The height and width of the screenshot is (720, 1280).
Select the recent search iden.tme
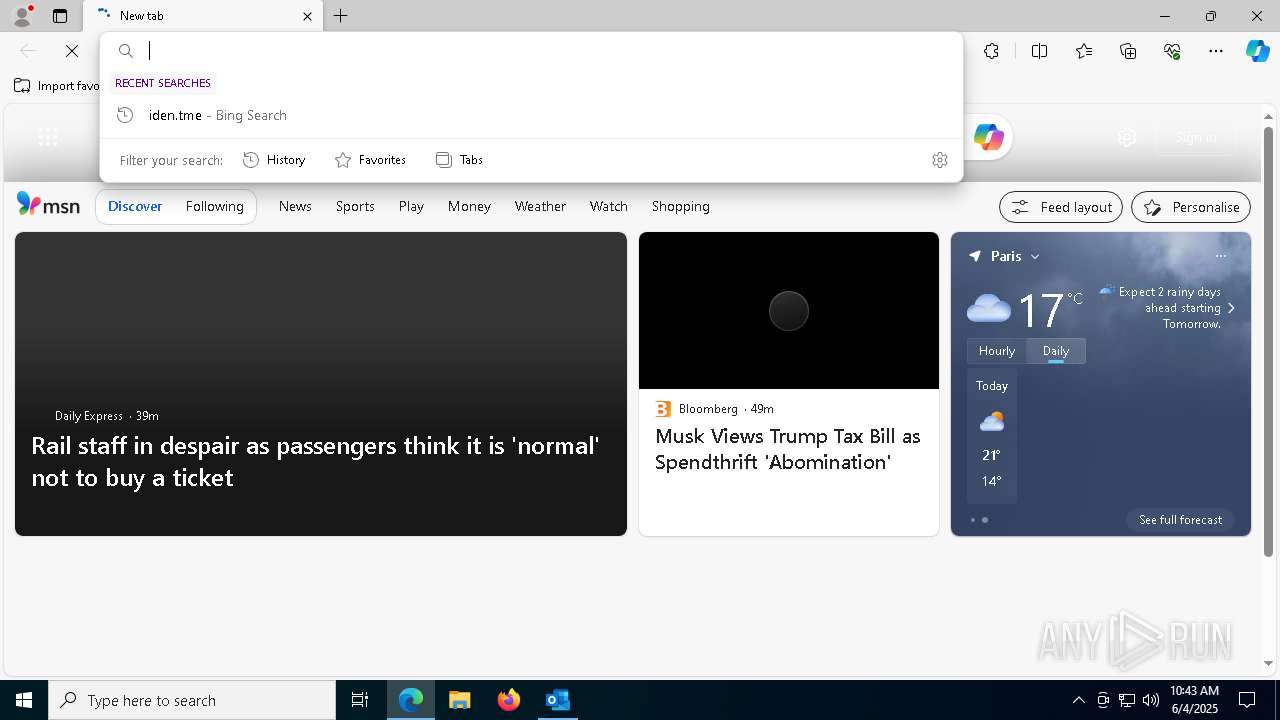point(531,115)
